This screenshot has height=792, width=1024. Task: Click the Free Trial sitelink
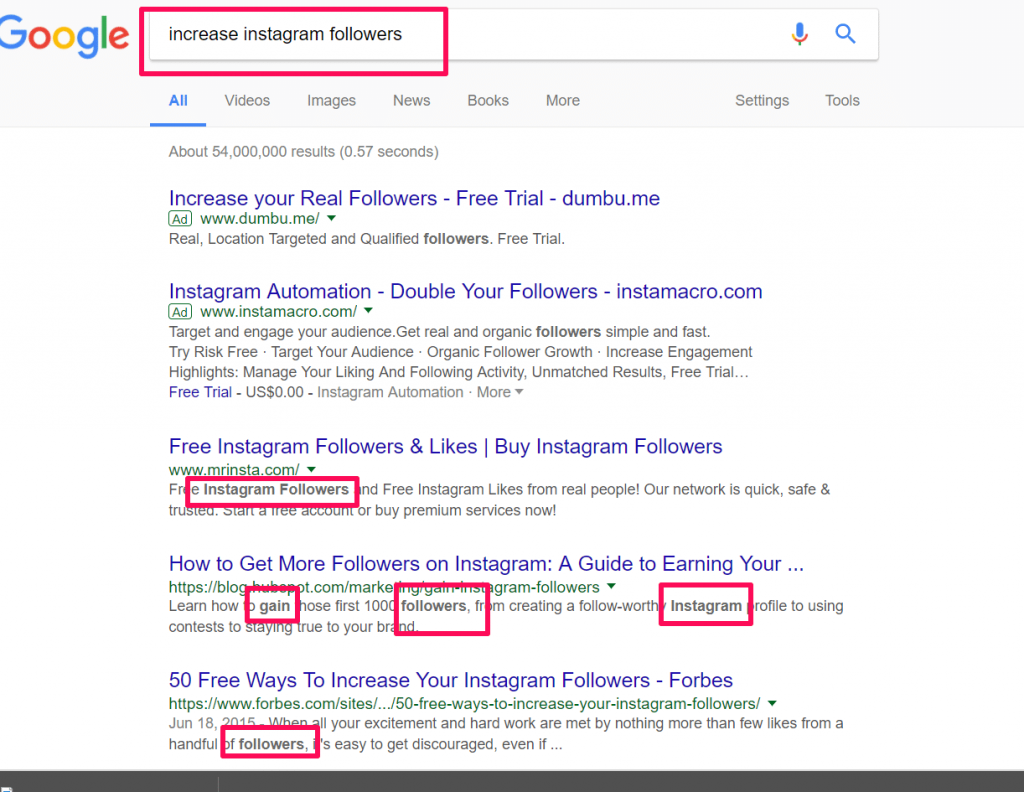pos(200,392)
